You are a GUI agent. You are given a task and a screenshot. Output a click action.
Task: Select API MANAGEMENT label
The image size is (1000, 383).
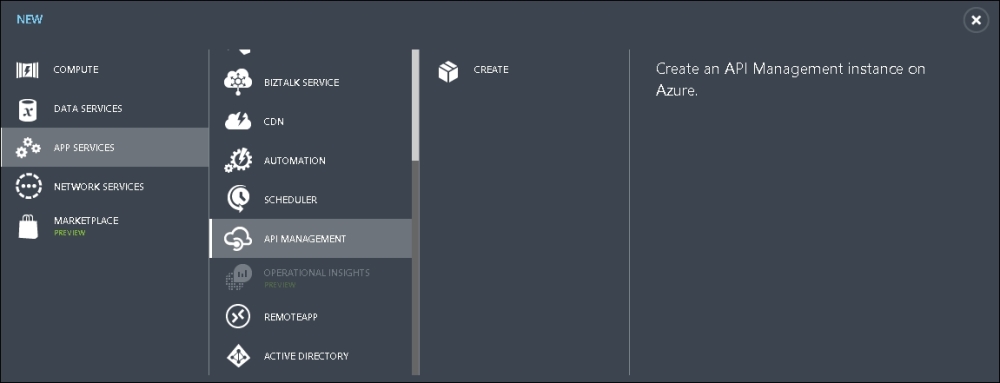pyautogui.click(x=305, y=239)
